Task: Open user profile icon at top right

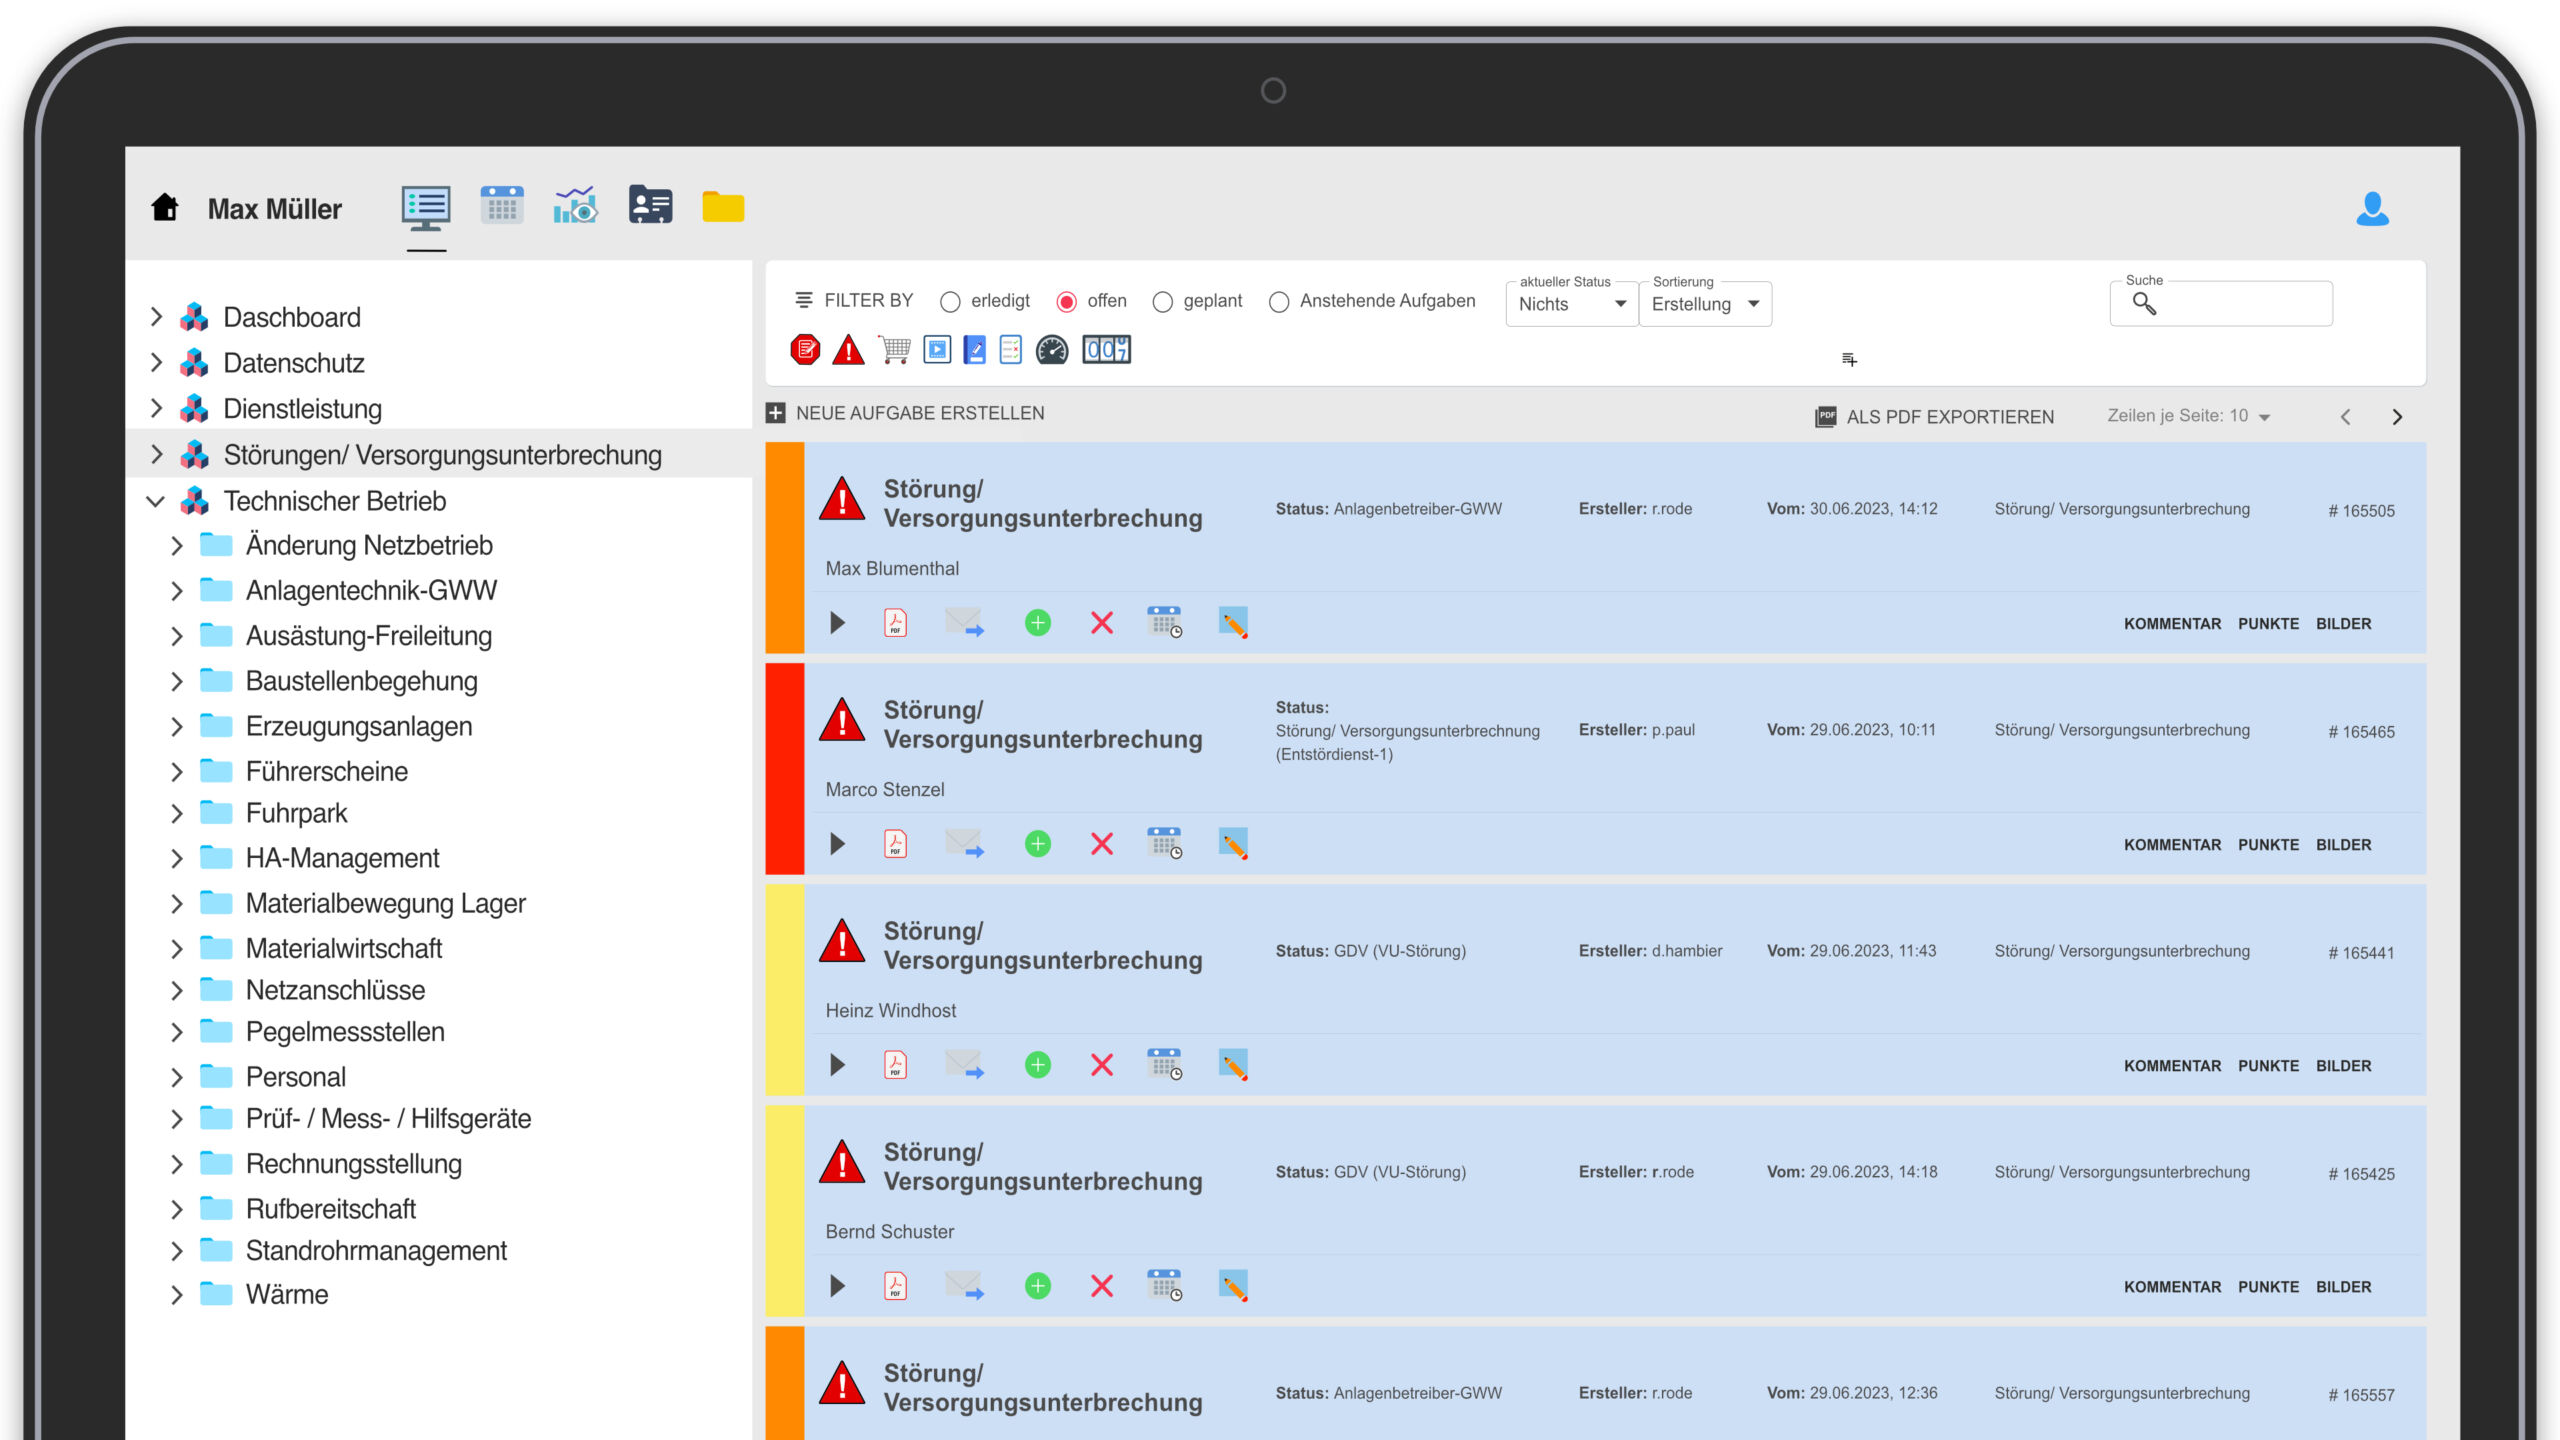Action: click(x=2372, y=209)
